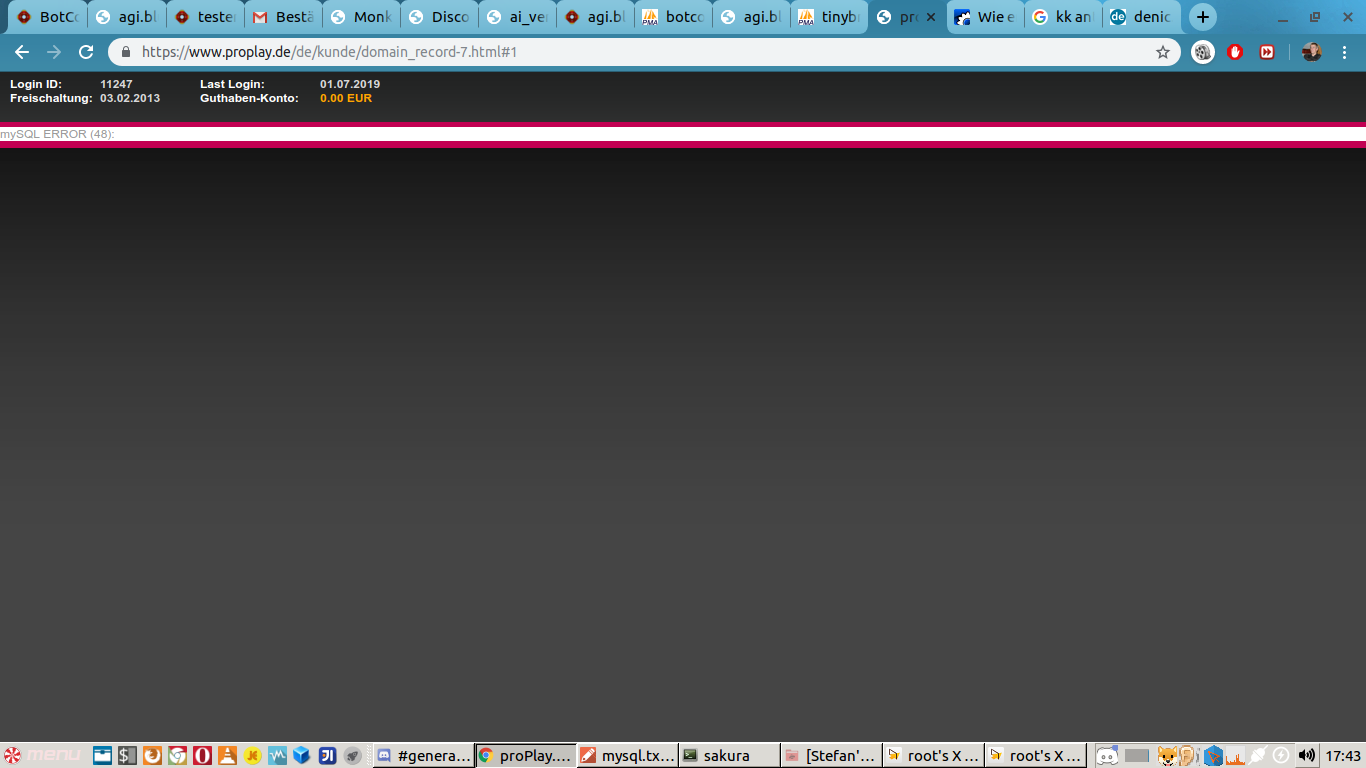This screenshot has width=1366, height=768.
Task: Open the Chrome profile avatar
Action: pos(1311,52)
